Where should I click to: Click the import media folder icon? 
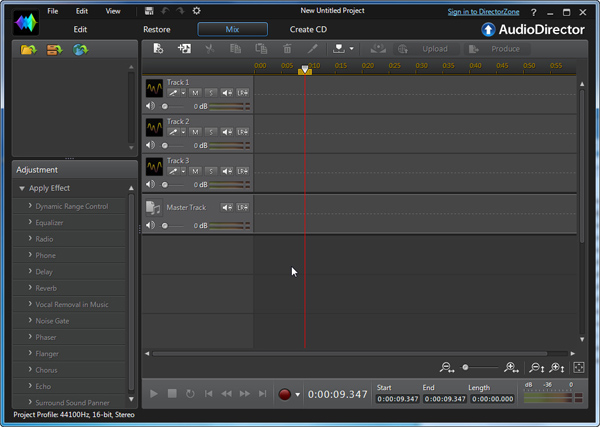(28, 49)
